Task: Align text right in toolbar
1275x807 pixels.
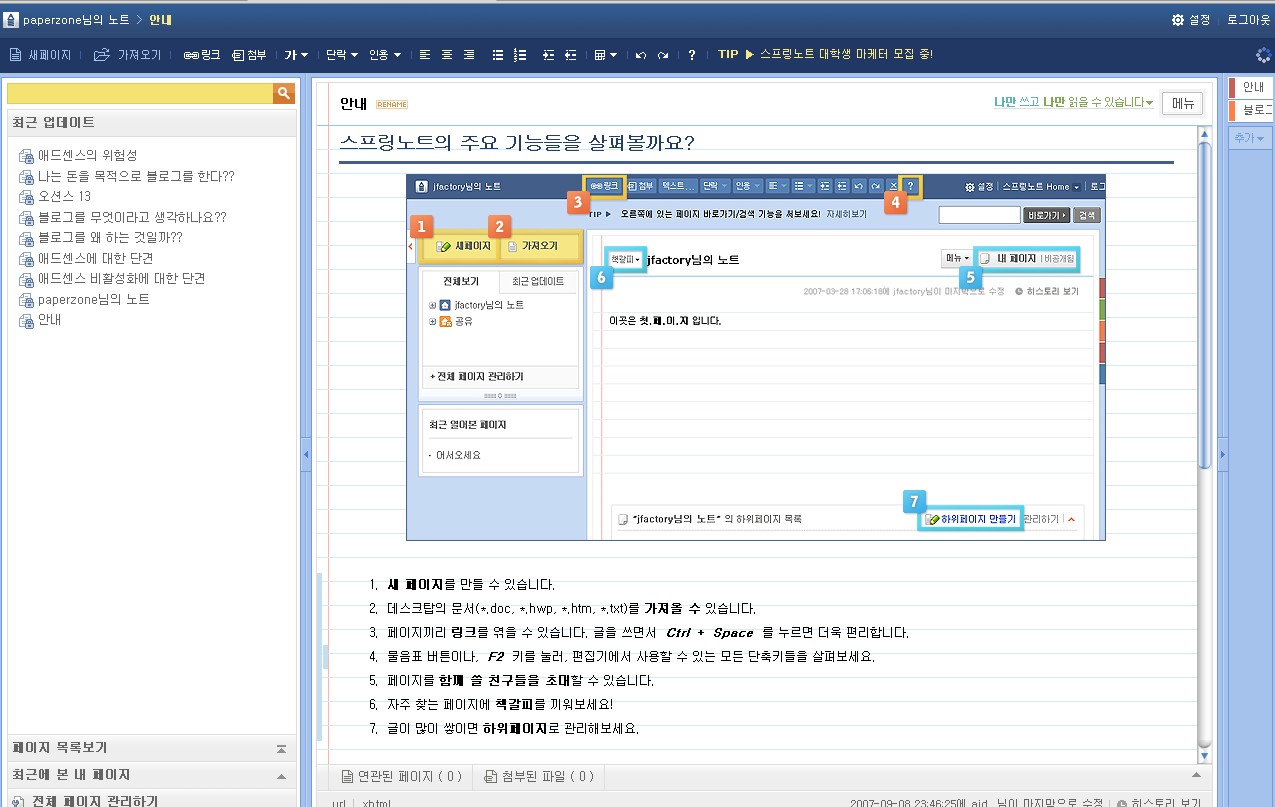Action: 469,55
